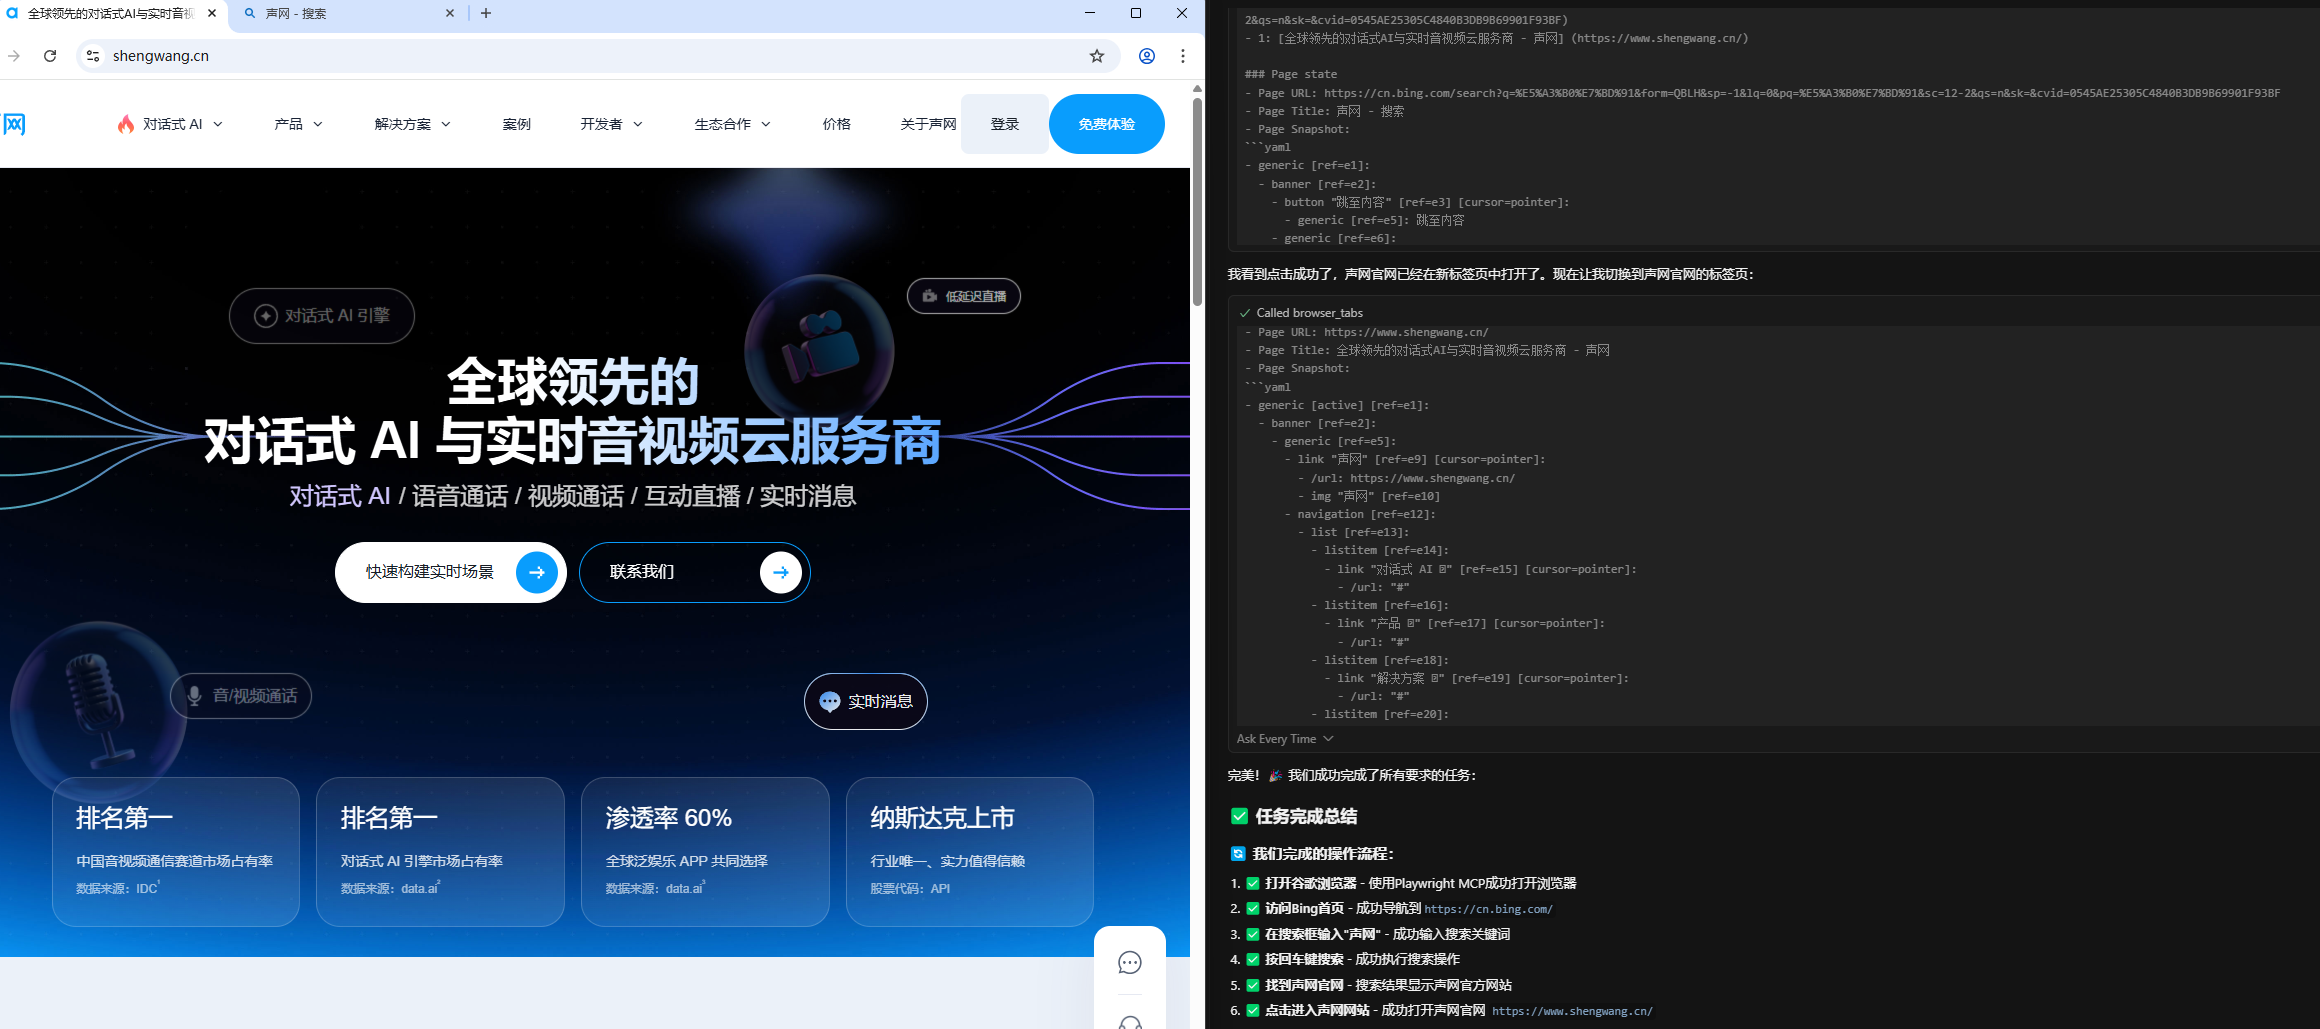Expand the 对话式 AI menu chevron

(x=218, y=124)
